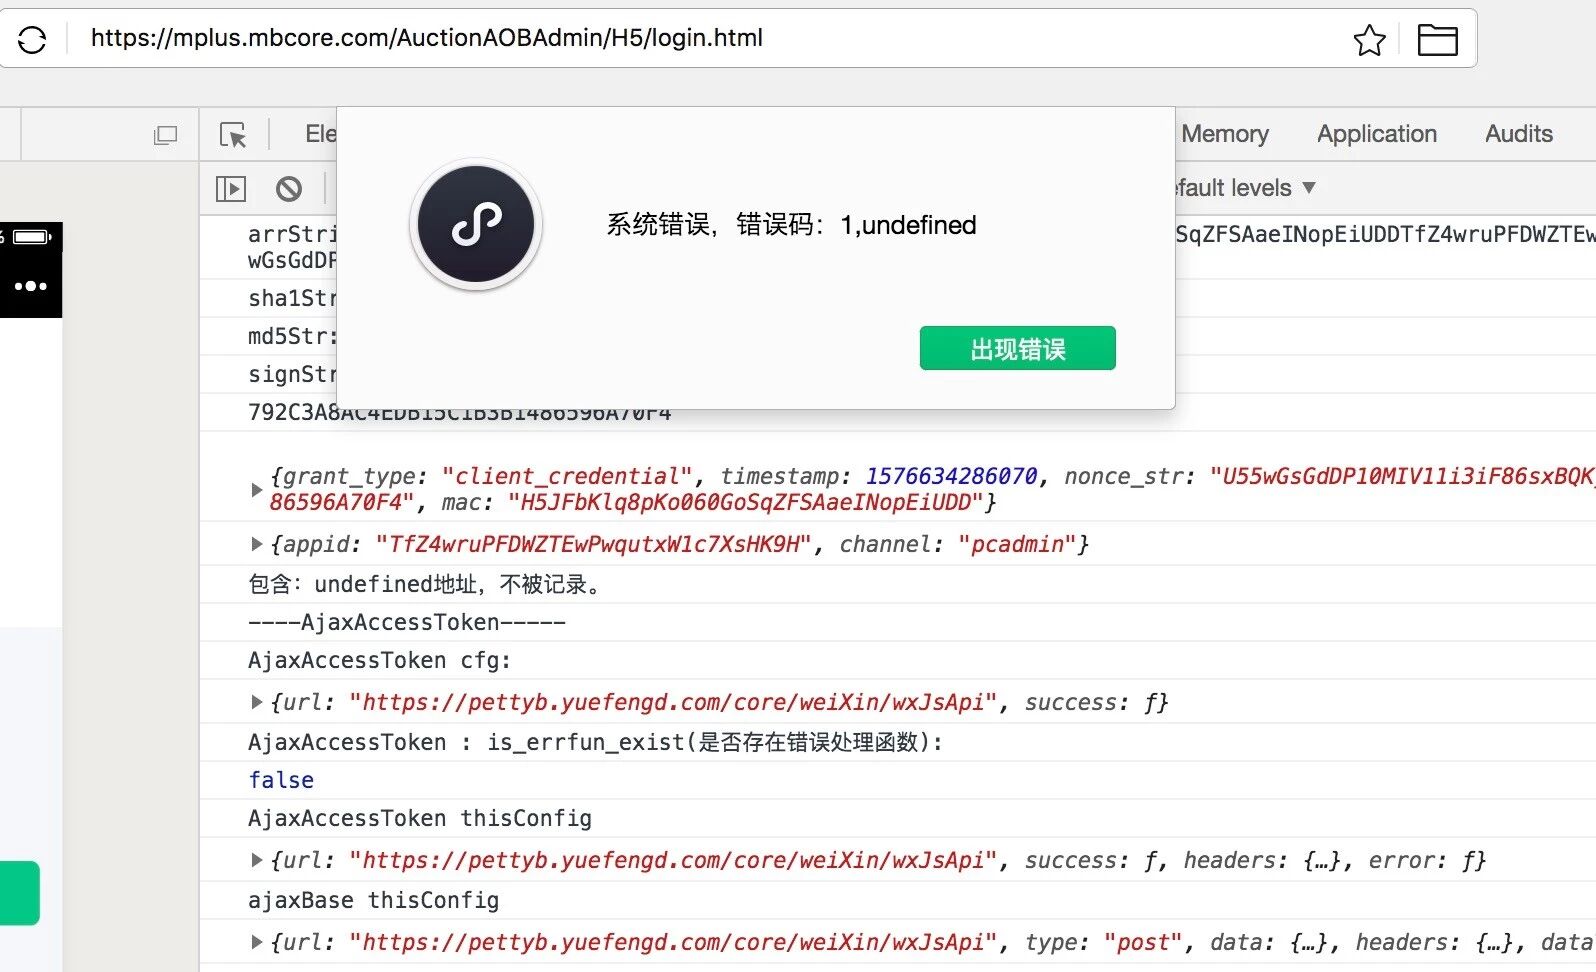Expand url object ending with success: f}

pyautogui.click(x=257, y=702)
